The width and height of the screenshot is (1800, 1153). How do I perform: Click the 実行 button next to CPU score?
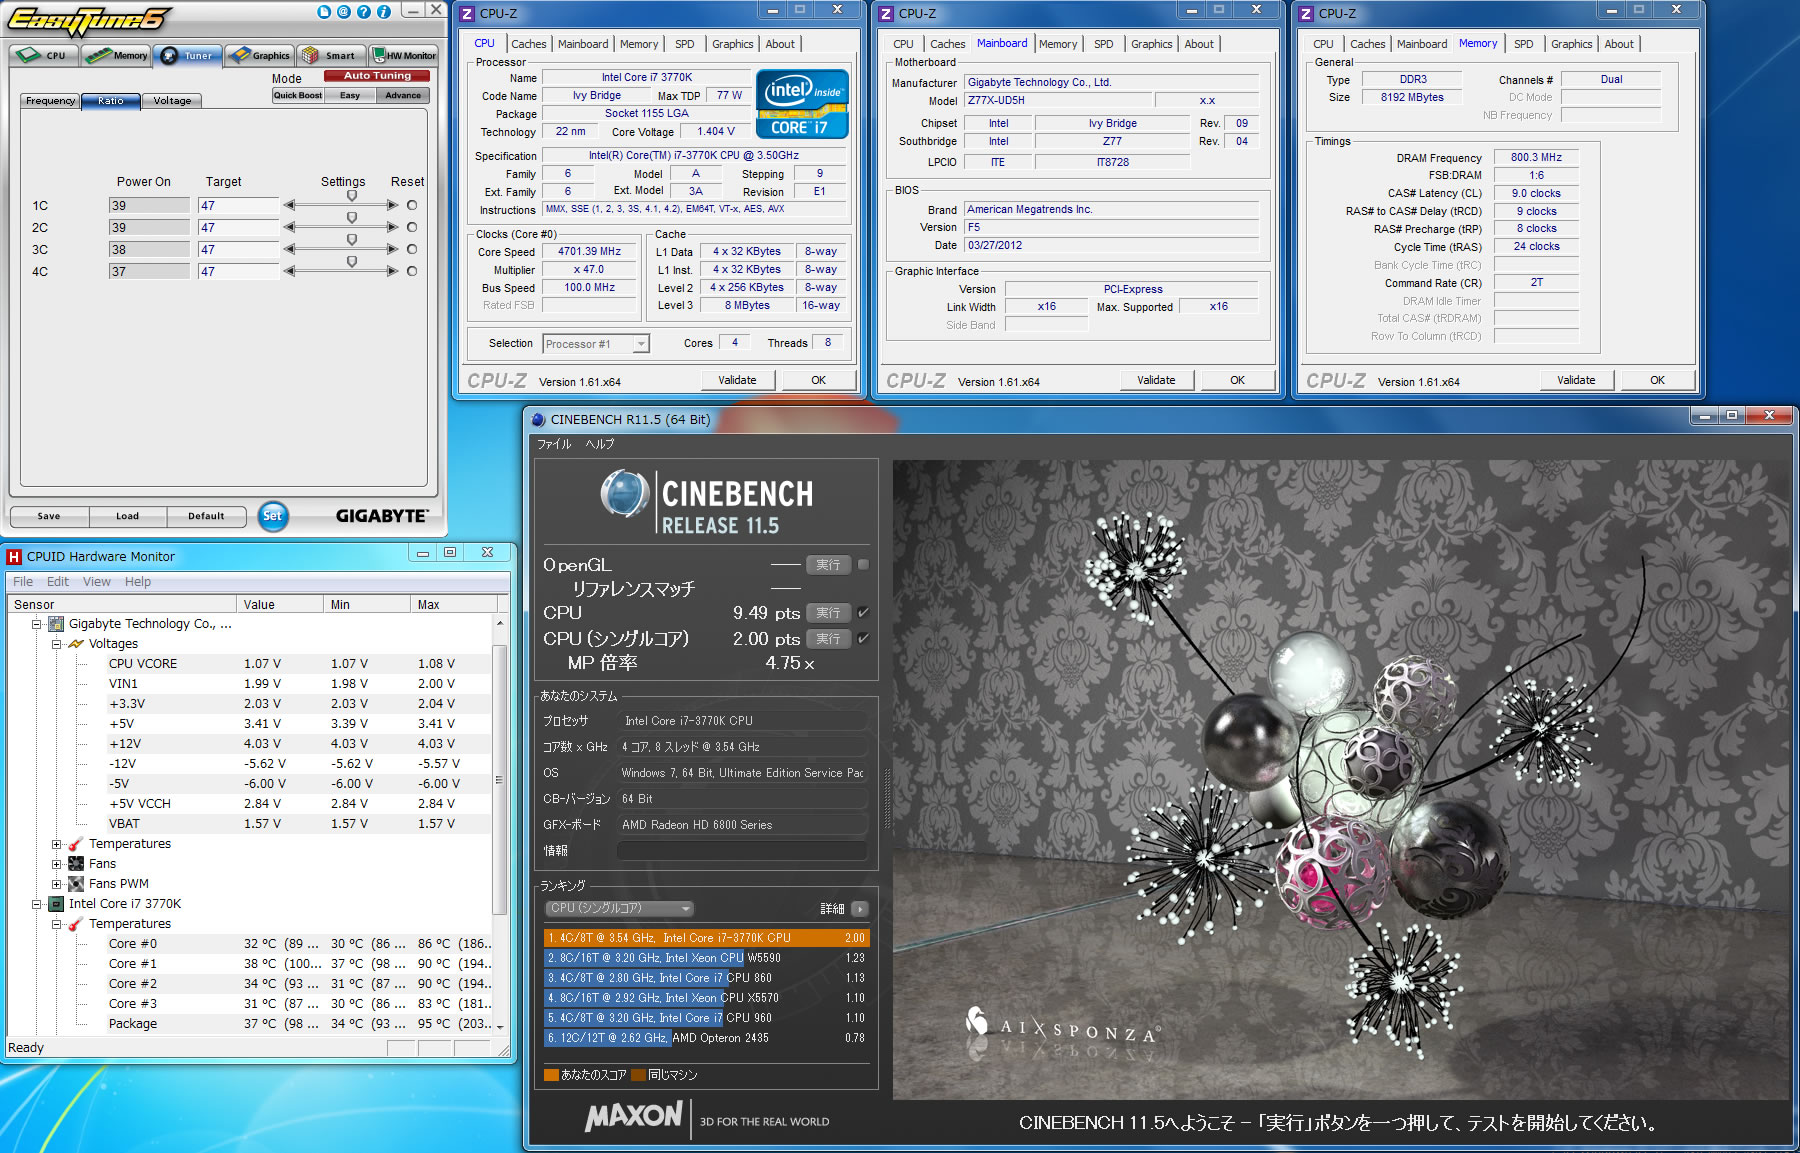(x=828, y=612)
